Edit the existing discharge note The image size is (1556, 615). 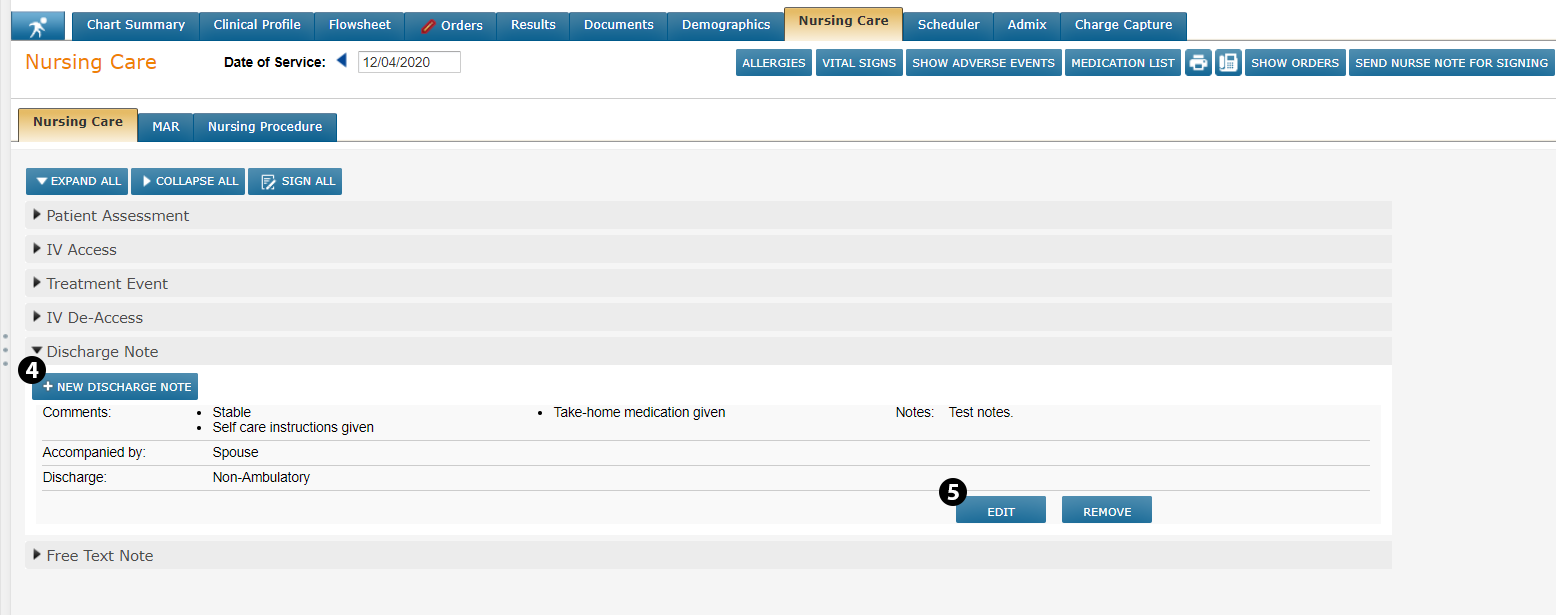[x=1000, y=511]
